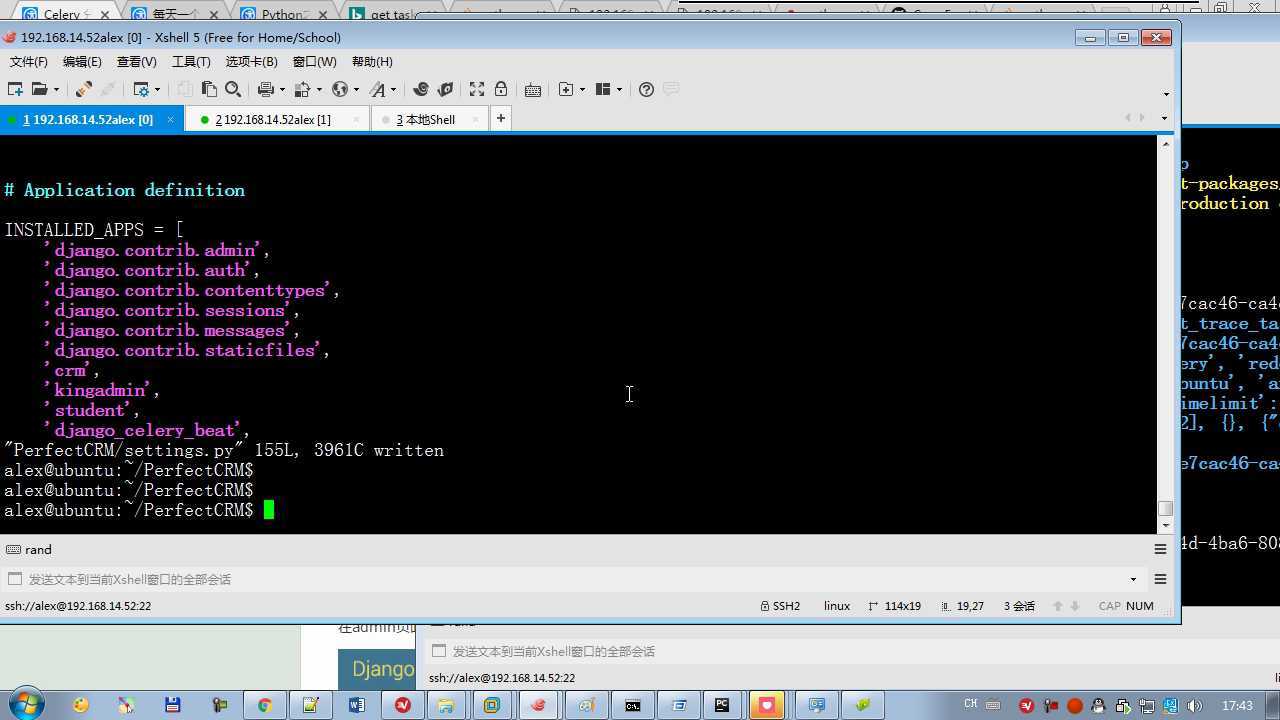Click the Open session folder icon
This screenshot has width=1280, height=720.
39,89
